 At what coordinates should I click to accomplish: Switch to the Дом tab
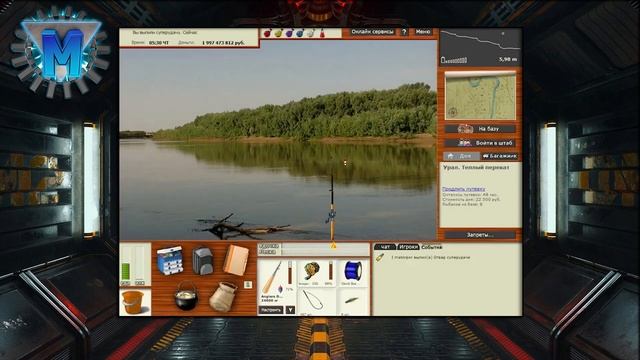pos(461,156)
